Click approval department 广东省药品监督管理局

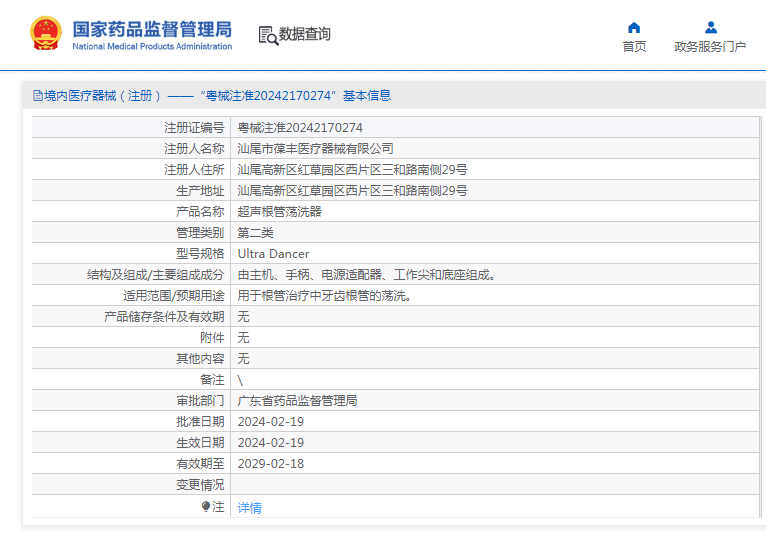tap(297, 401)
